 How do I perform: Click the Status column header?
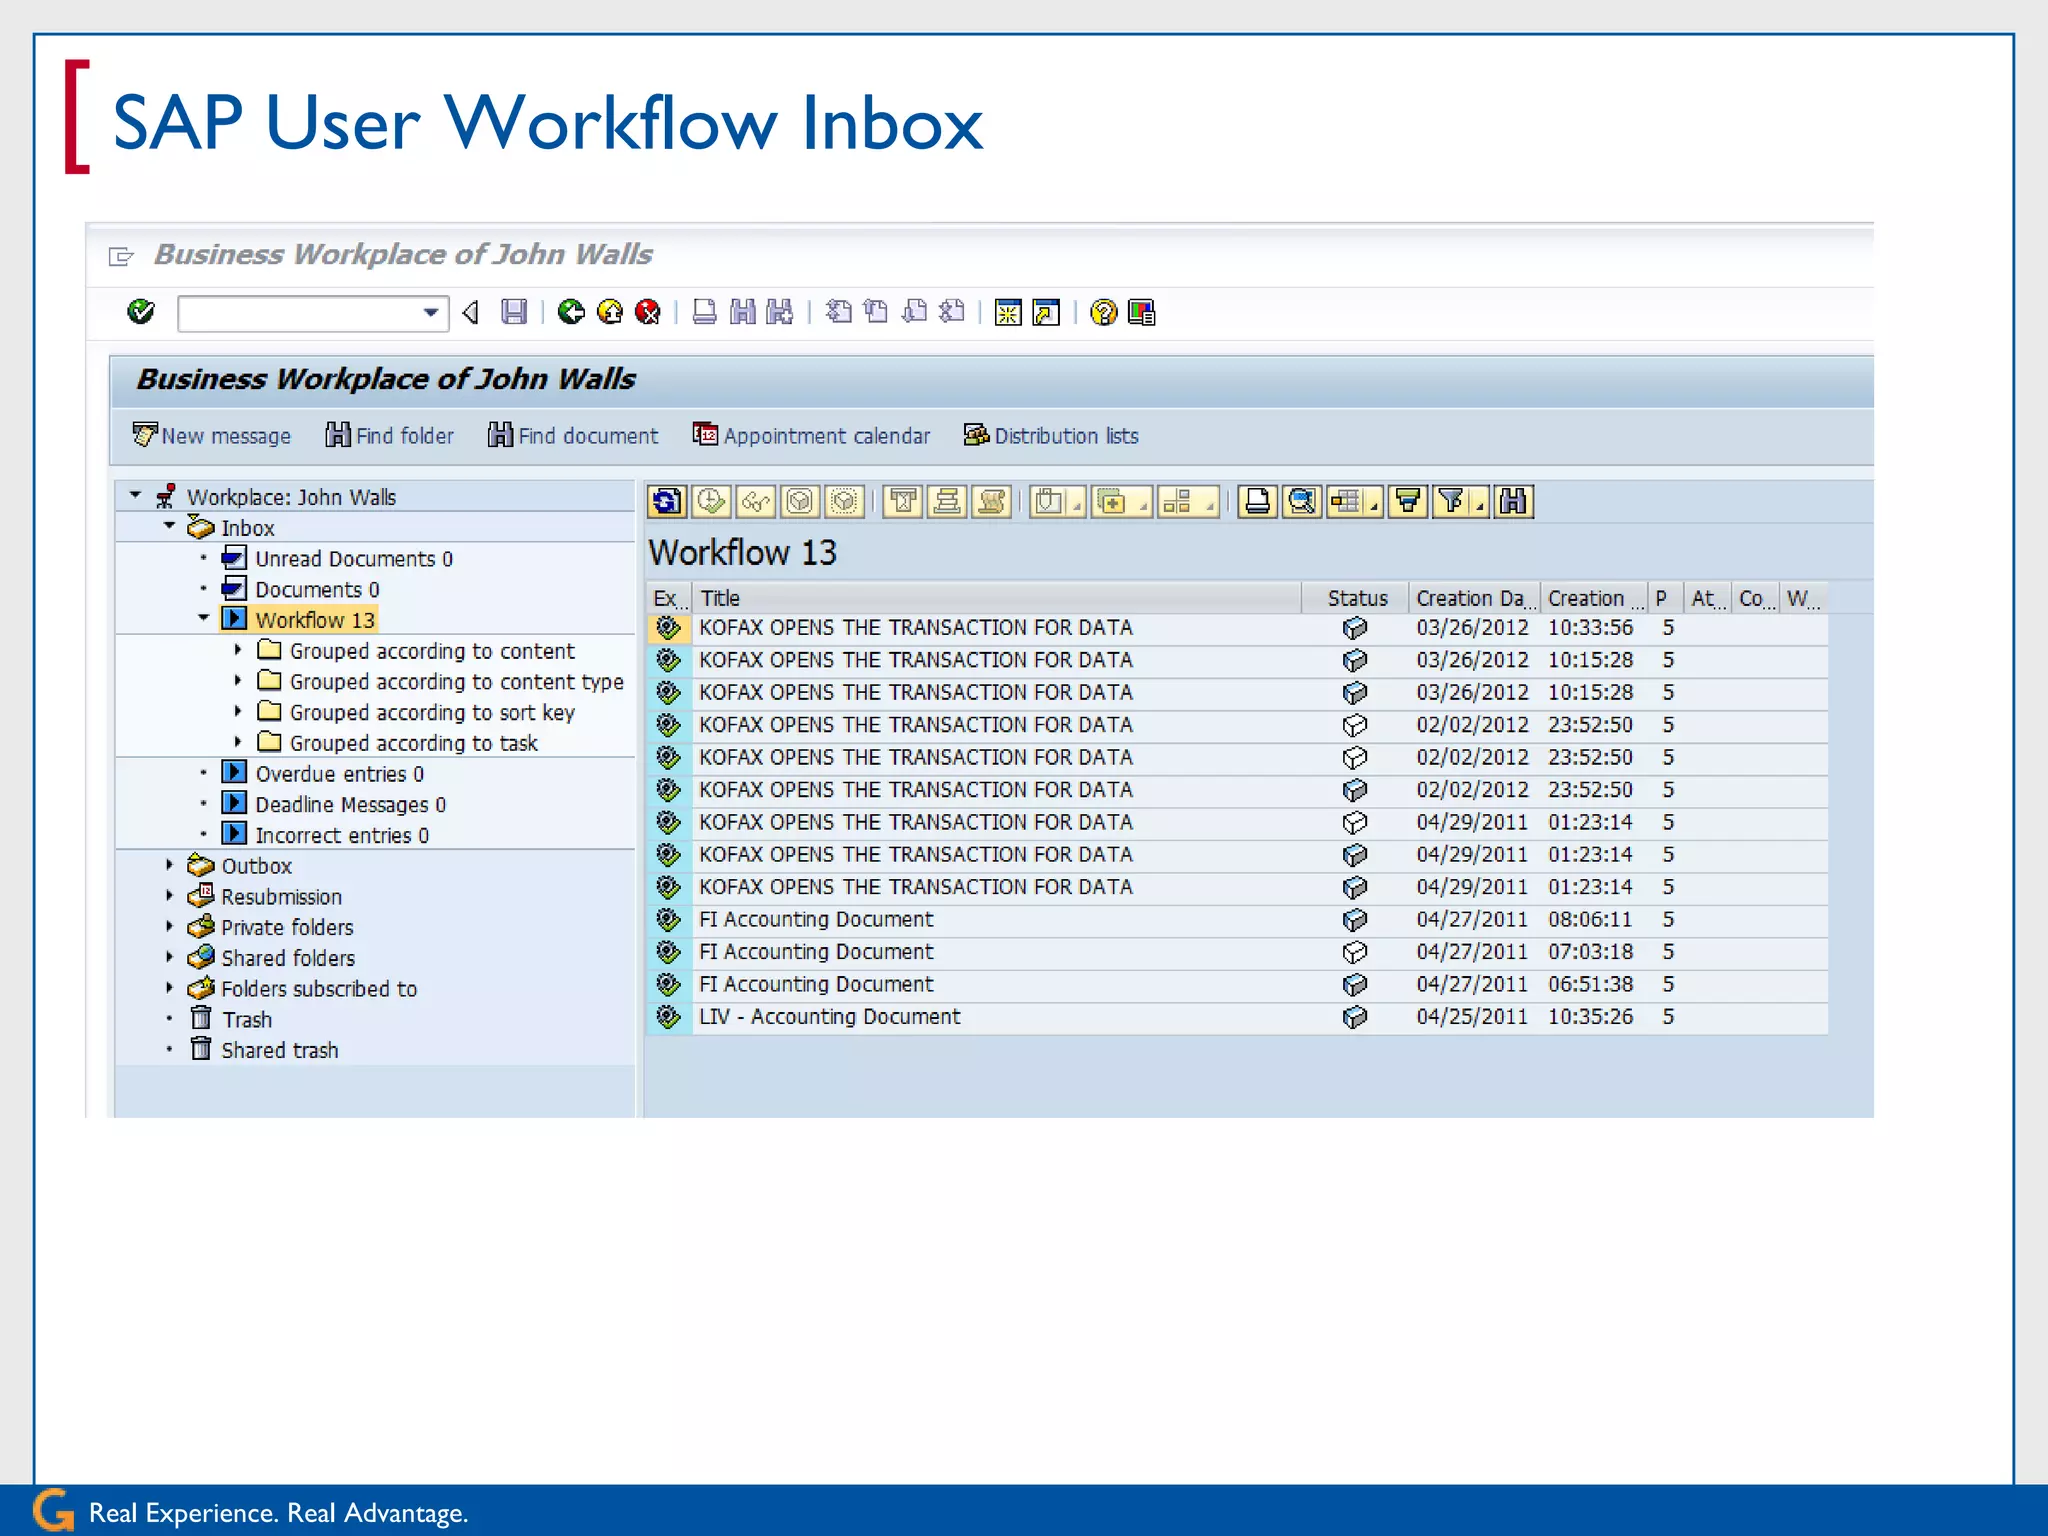pos(1356,598)
